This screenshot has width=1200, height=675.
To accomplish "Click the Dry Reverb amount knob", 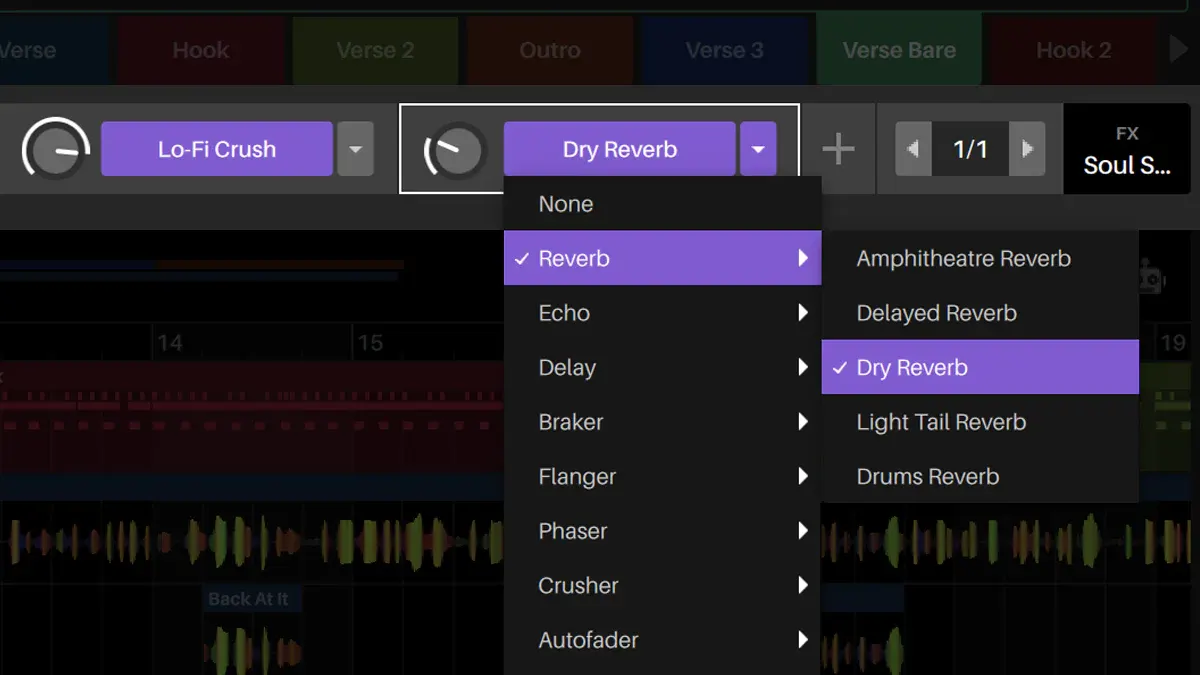I will pos(456,151).
